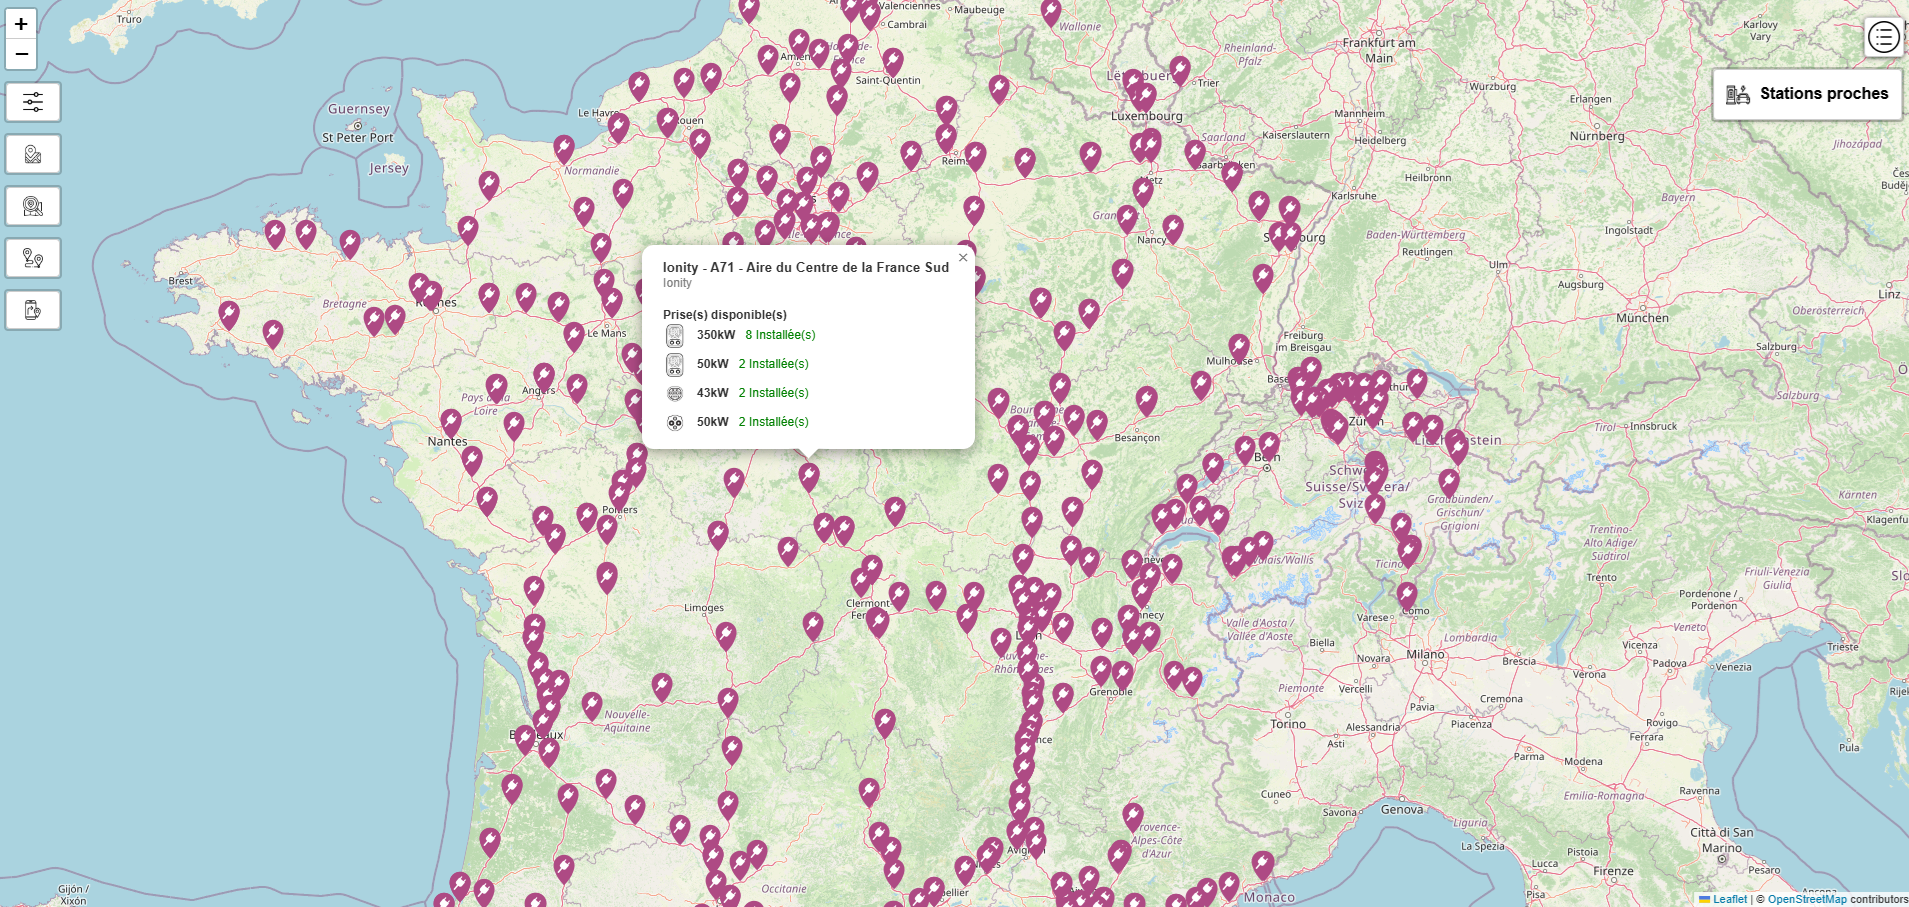Click the charging marker near Nancy
The height and width of the screenshot is (907, 1909).
pyautogui.click(x=1173, y=228)
